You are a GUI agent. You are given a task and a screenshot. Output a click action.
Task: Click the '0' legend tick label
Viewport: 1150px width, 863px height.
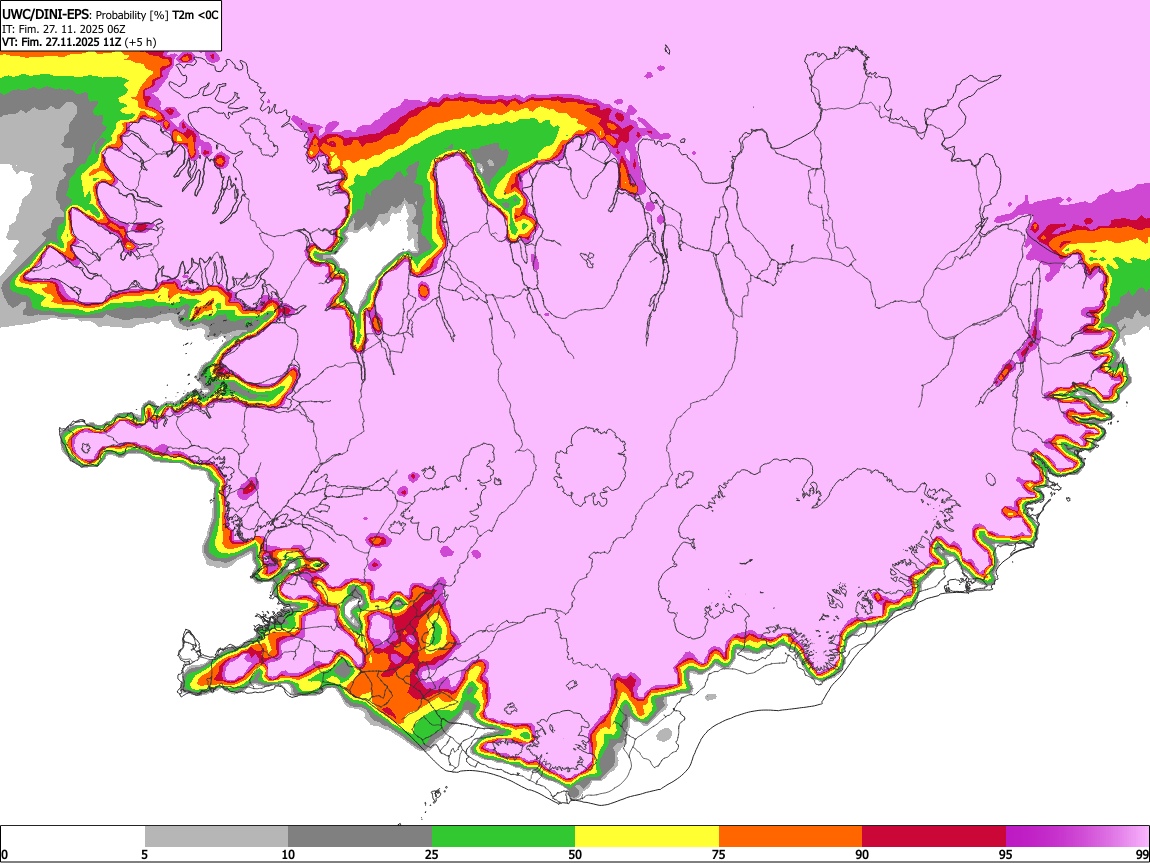click(4, 855)
